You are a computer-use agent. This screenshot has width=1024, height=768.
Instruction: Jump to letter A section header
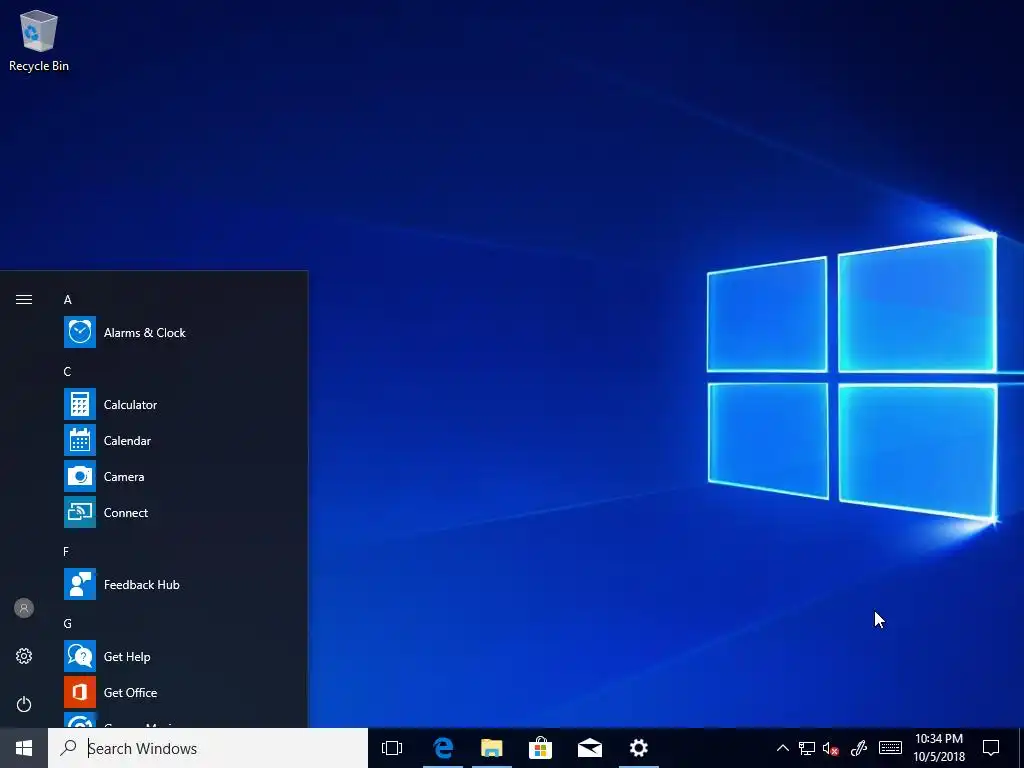[67, 300]
